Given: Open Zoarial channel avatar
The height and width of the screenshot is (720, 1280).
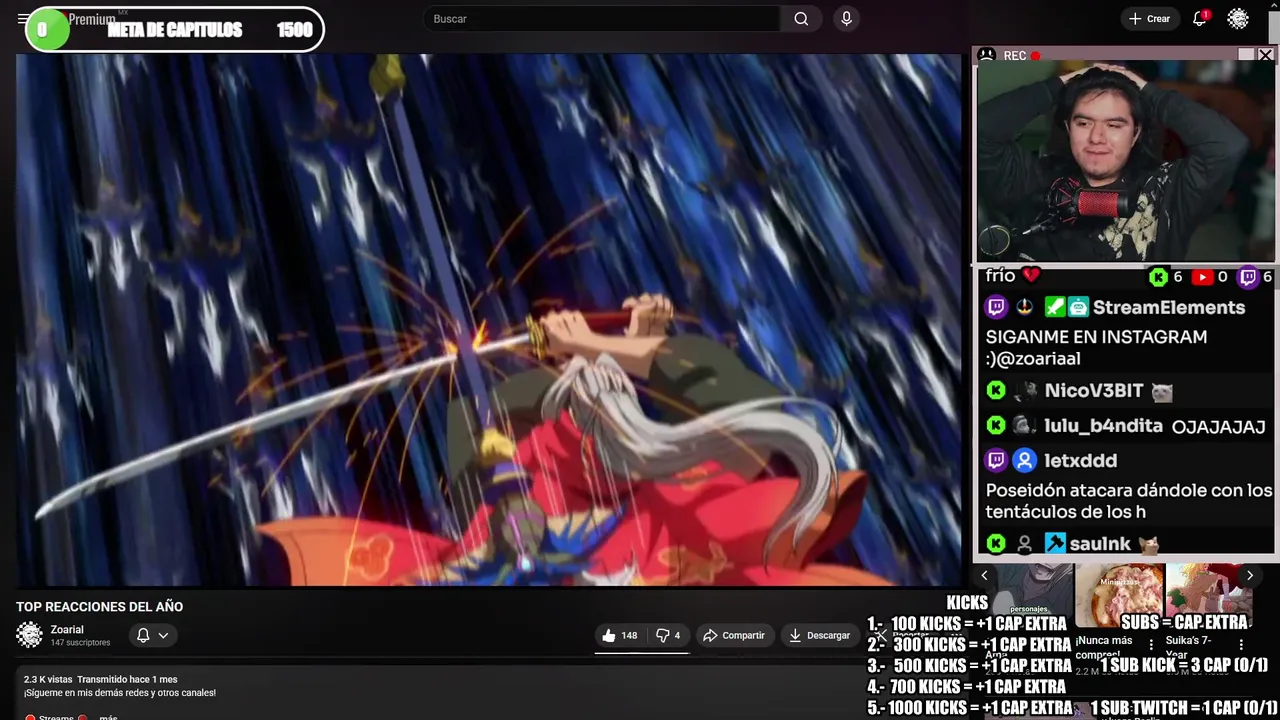Looking at the screenshot, I should coord(30,635).
